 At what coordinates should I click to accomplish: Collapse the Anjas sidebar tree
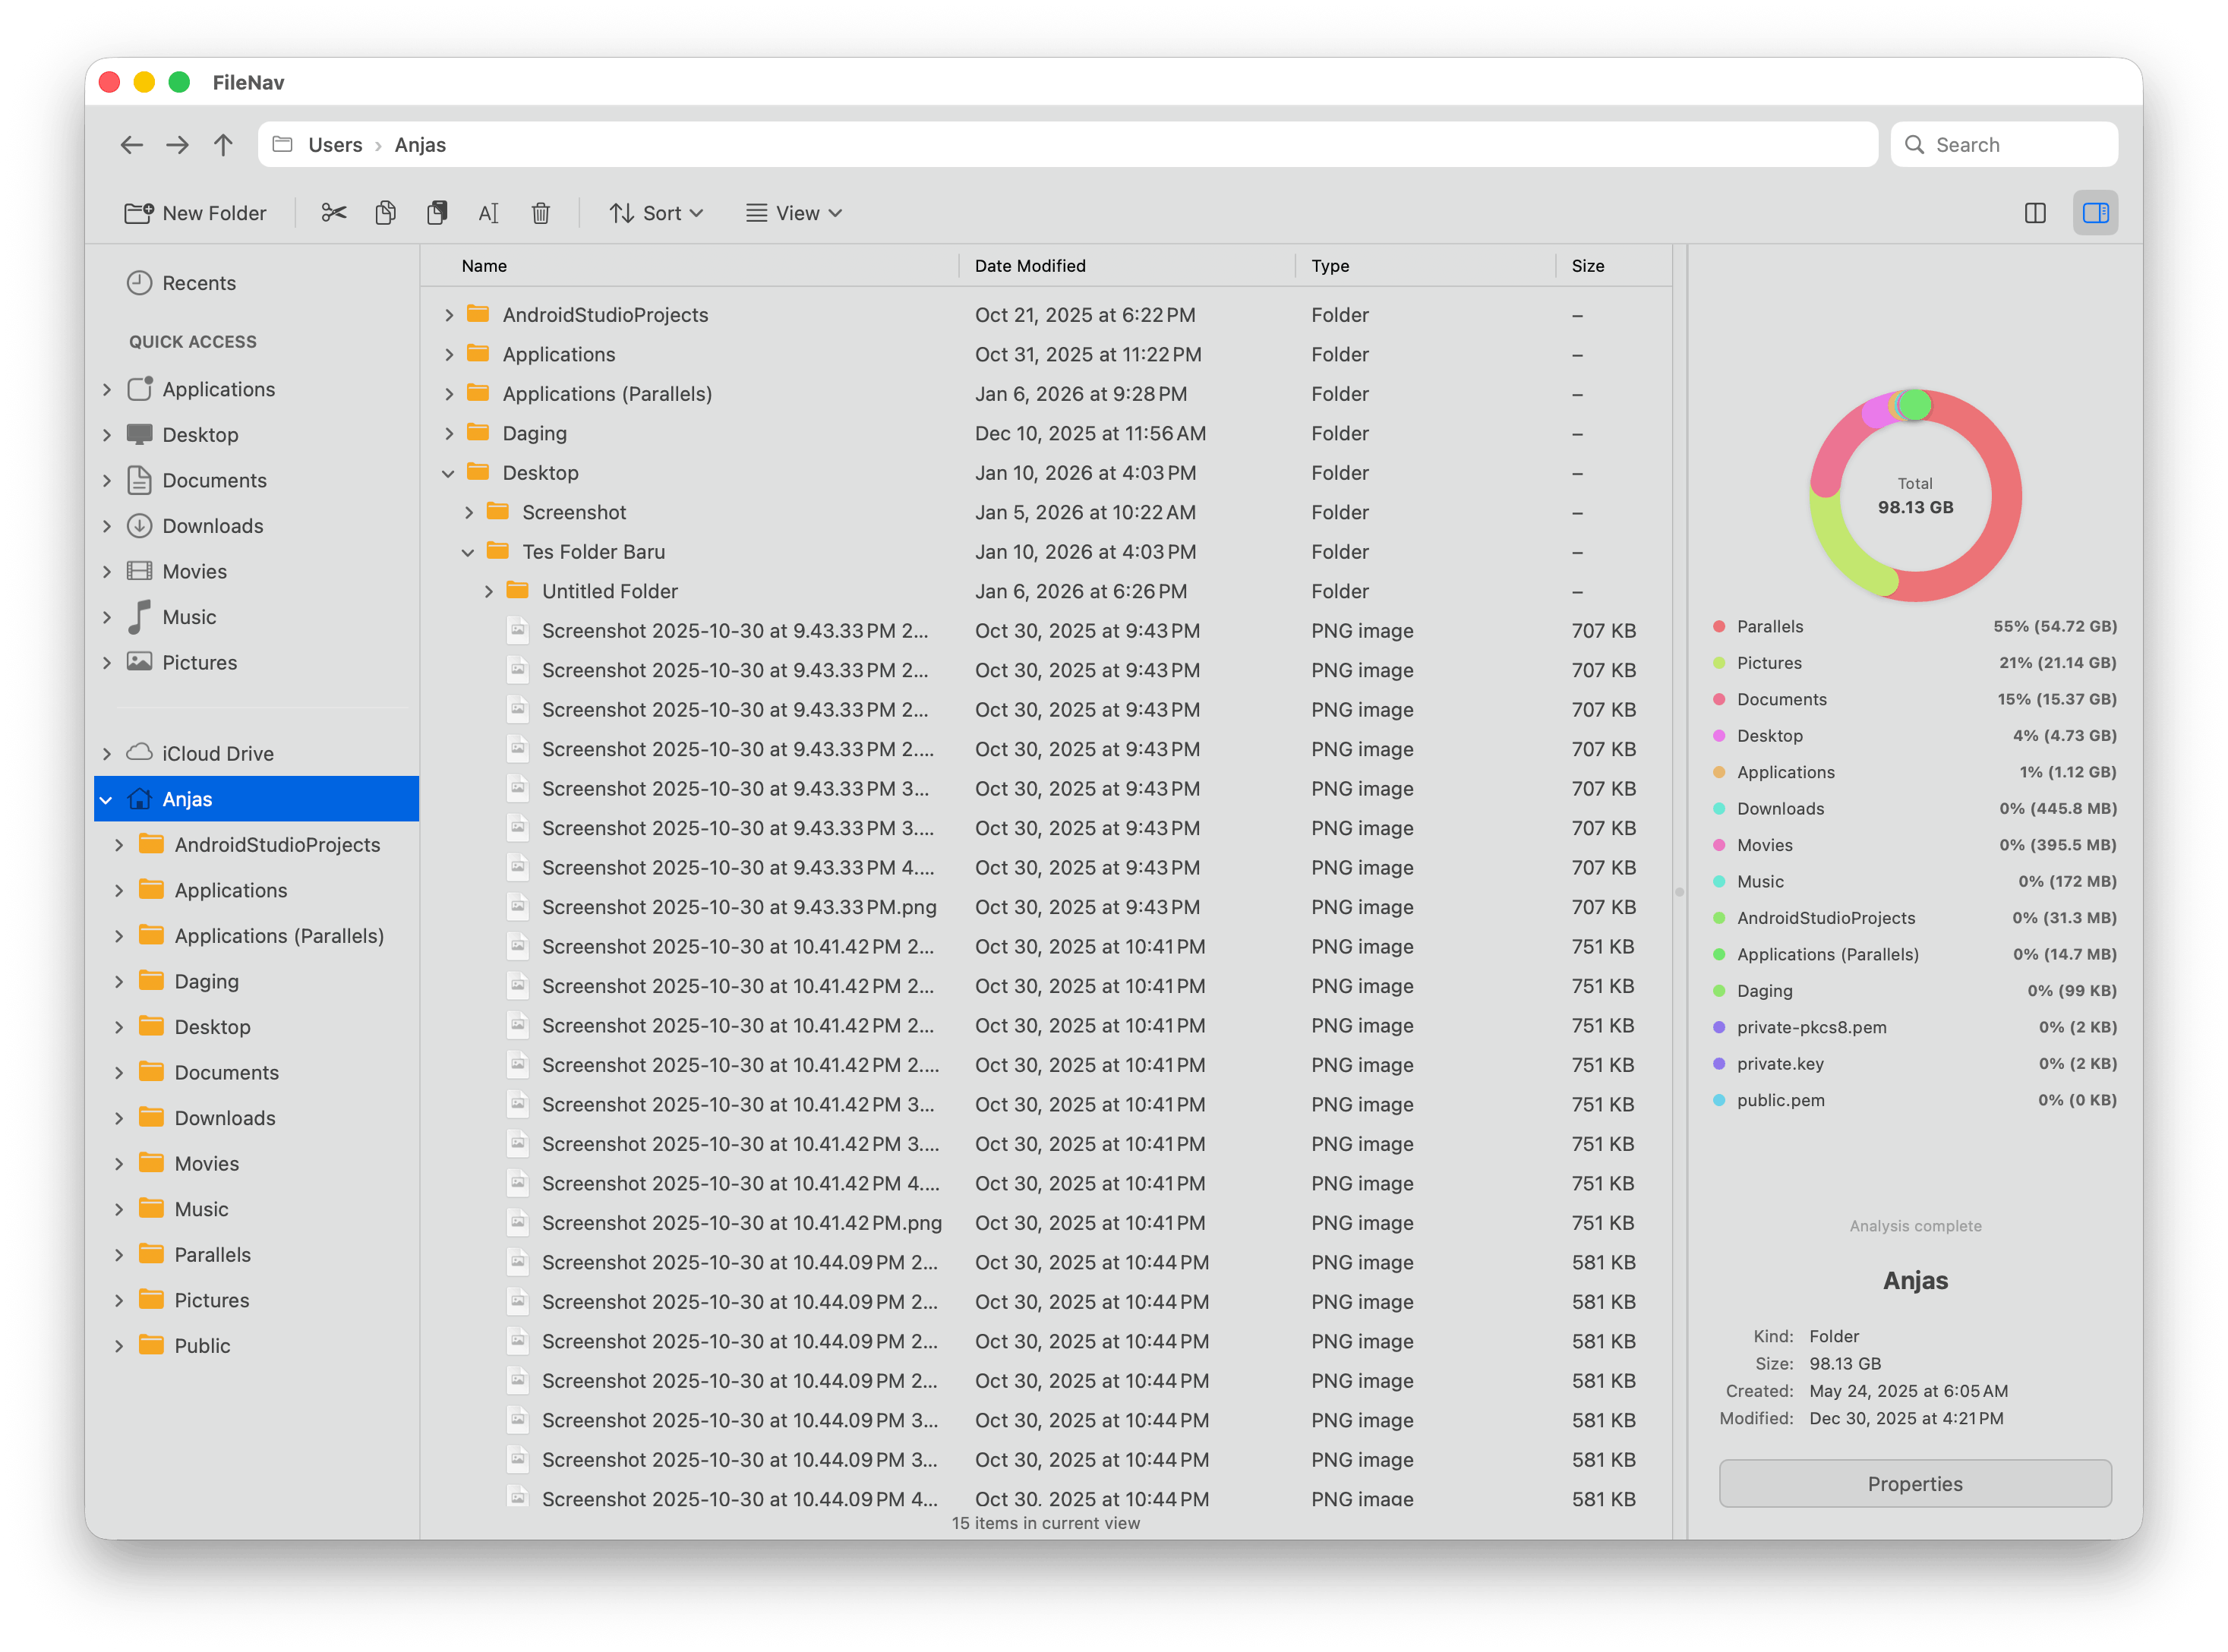[106, 799]
